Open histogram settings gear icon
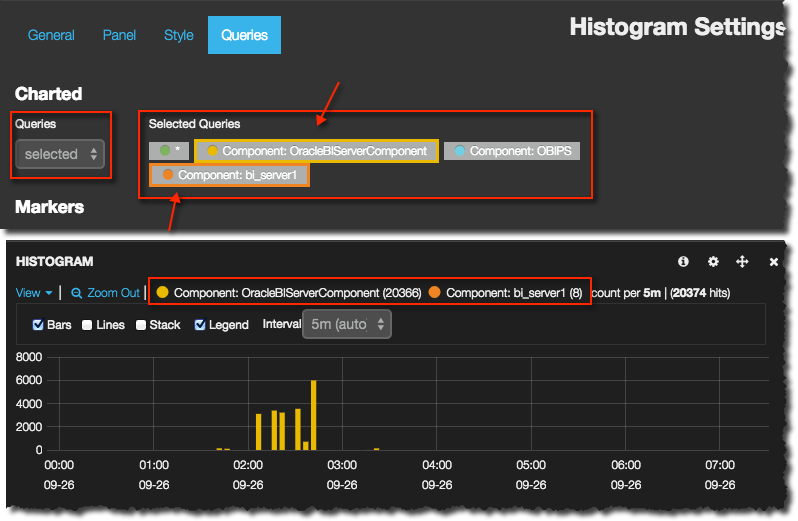The image size is (798, 521). point(713,261)
